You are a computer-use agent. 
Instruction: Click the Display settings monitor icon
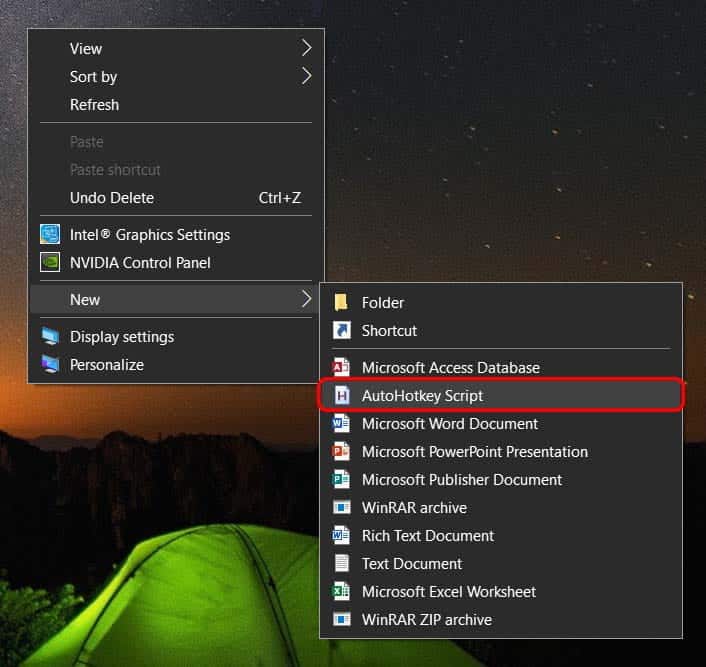(50, 336)
